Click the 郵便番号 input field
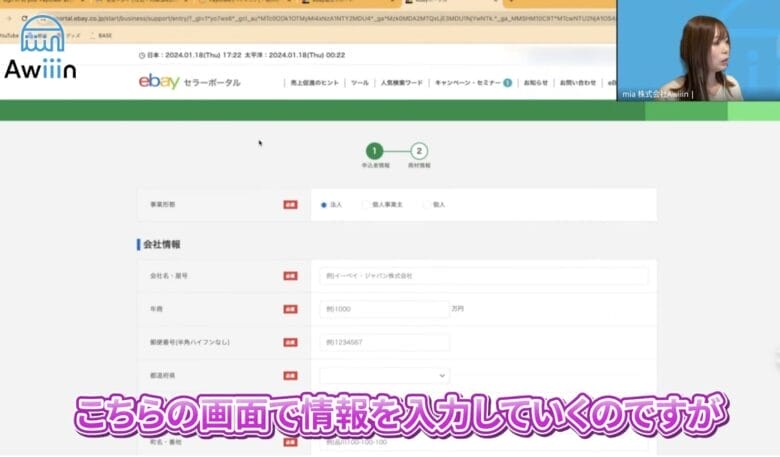780x457 pixels. [385, 342]
